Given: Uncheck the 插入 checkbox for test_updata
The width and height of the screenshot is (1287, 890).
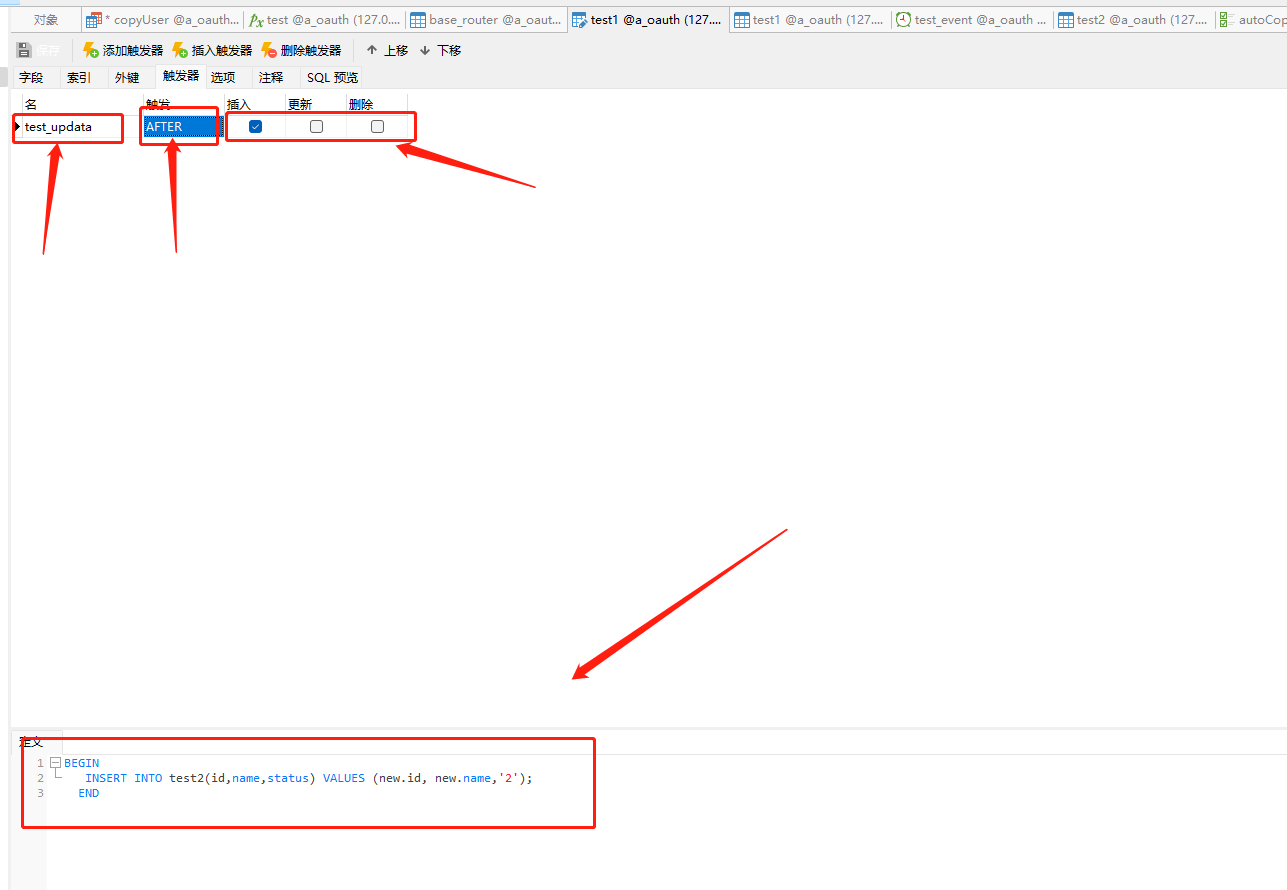Looking at the screenshot, I should 255,127.
